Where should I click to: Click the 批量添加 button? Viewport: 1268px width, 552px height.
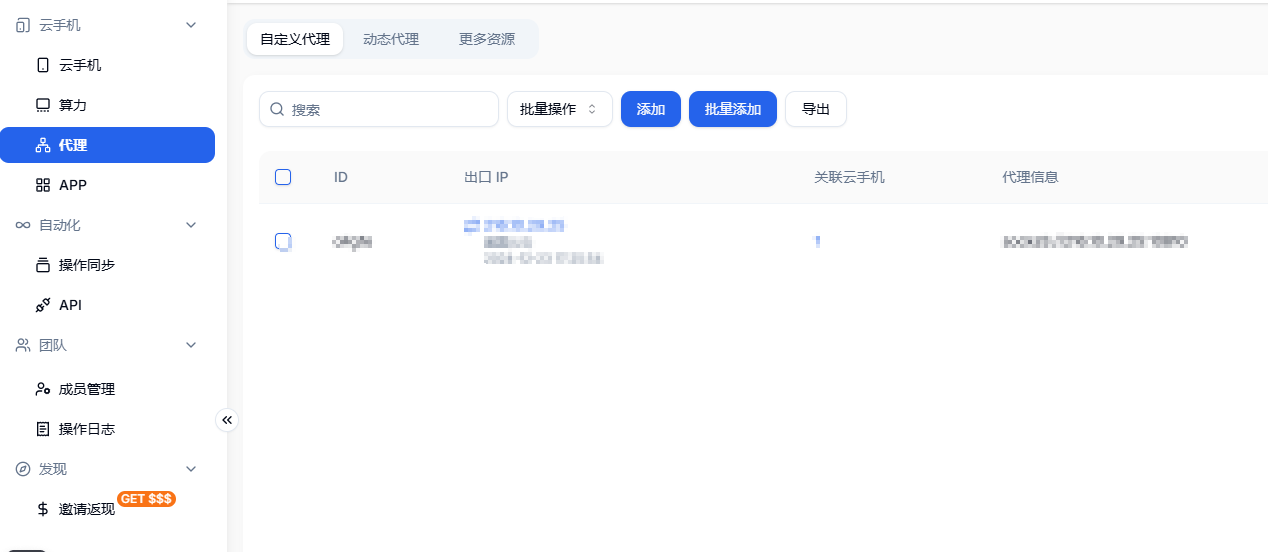coord(733,109)
